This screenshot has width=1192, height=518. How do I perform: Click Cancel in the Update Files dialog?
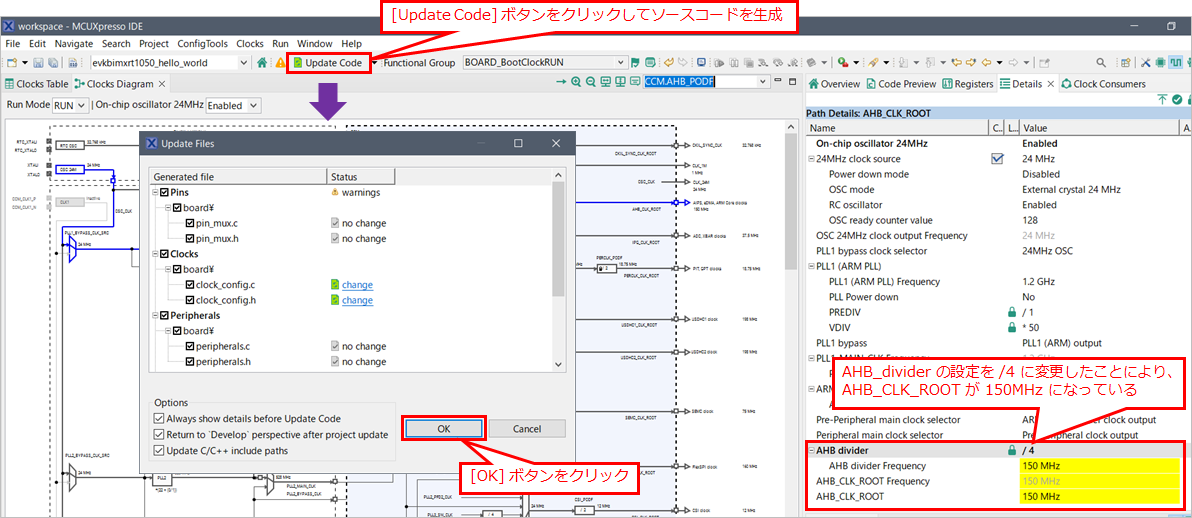527,429
